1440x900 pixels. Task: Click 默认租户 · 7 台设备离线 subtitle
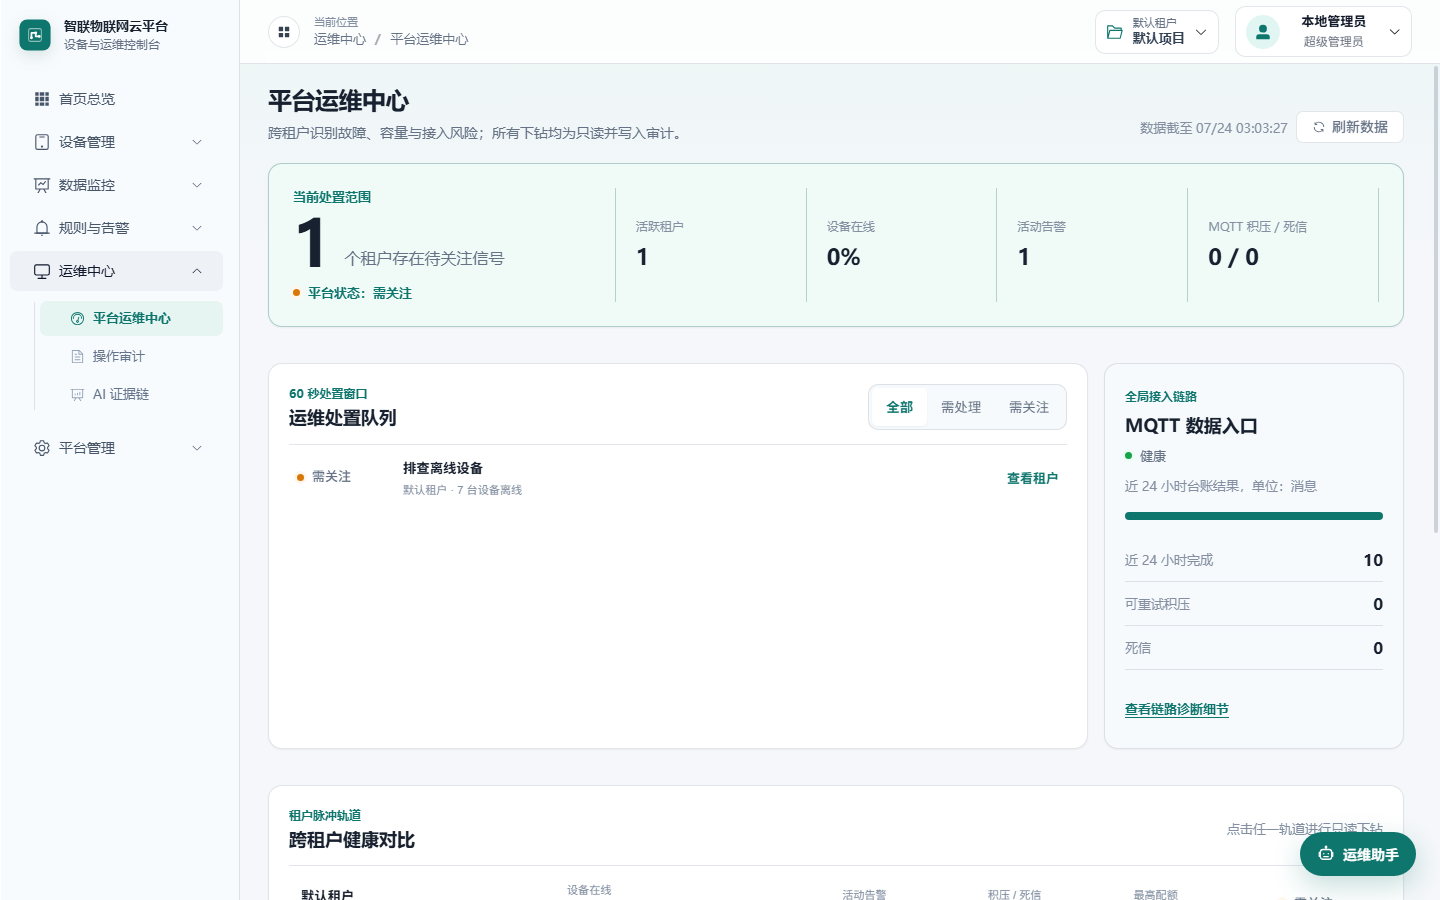click(462, 490)
